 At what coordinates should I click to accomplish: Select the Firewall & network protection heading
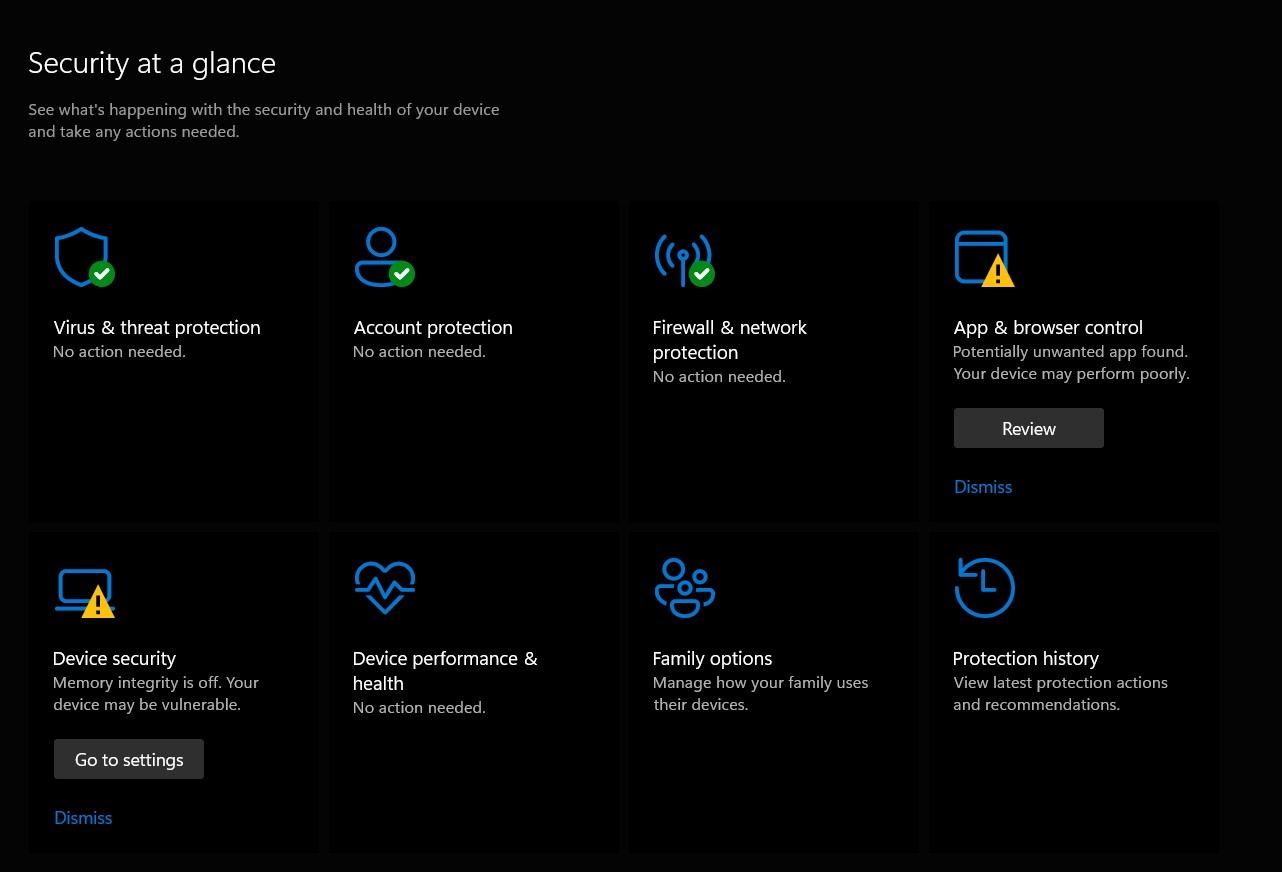coord(729,340)
